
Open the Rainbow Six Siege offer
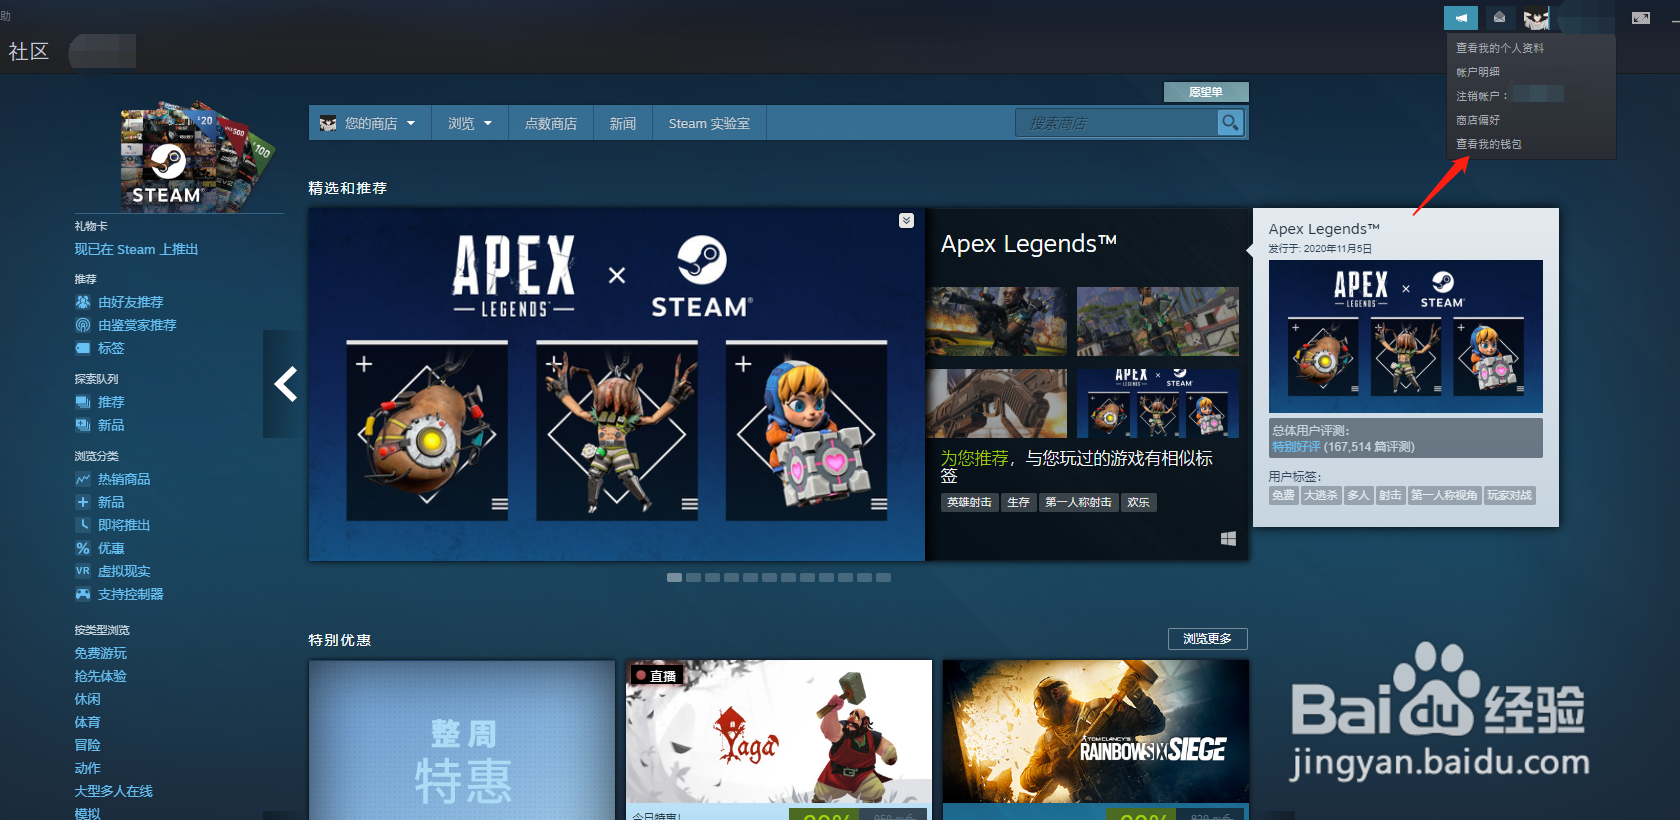click(1096, 740)
